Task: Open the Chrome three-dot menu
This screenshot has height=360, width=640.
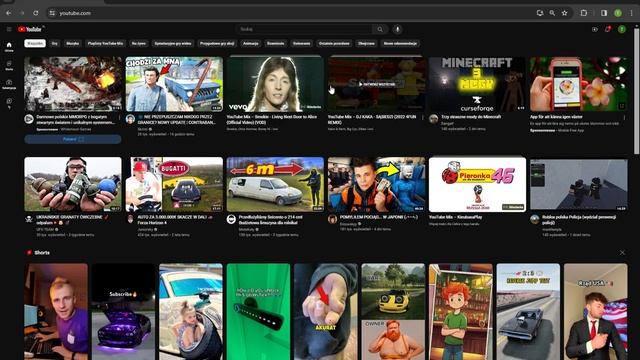Action: tap(631, 13)
